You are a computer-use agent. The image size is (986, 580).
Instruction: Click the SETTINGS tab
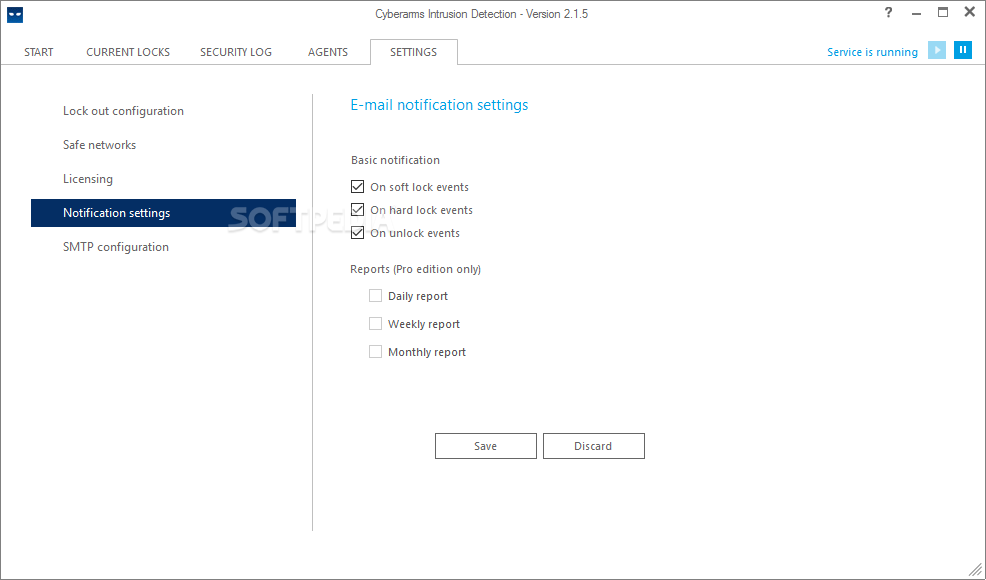coord(414,52)
